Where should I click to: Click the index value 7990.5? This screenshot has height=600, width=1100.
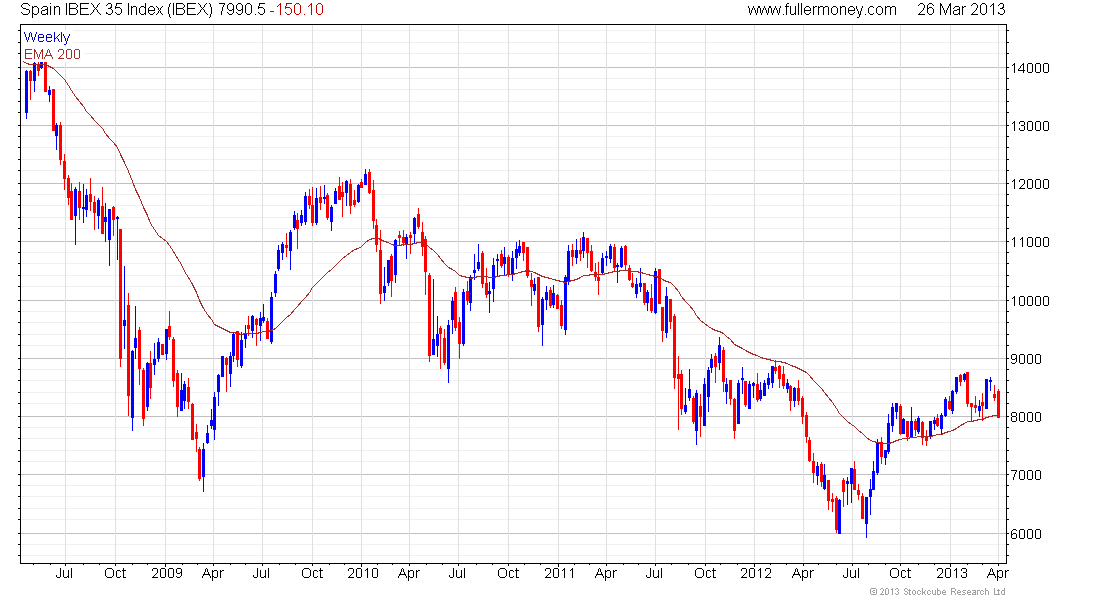(242, 10)
